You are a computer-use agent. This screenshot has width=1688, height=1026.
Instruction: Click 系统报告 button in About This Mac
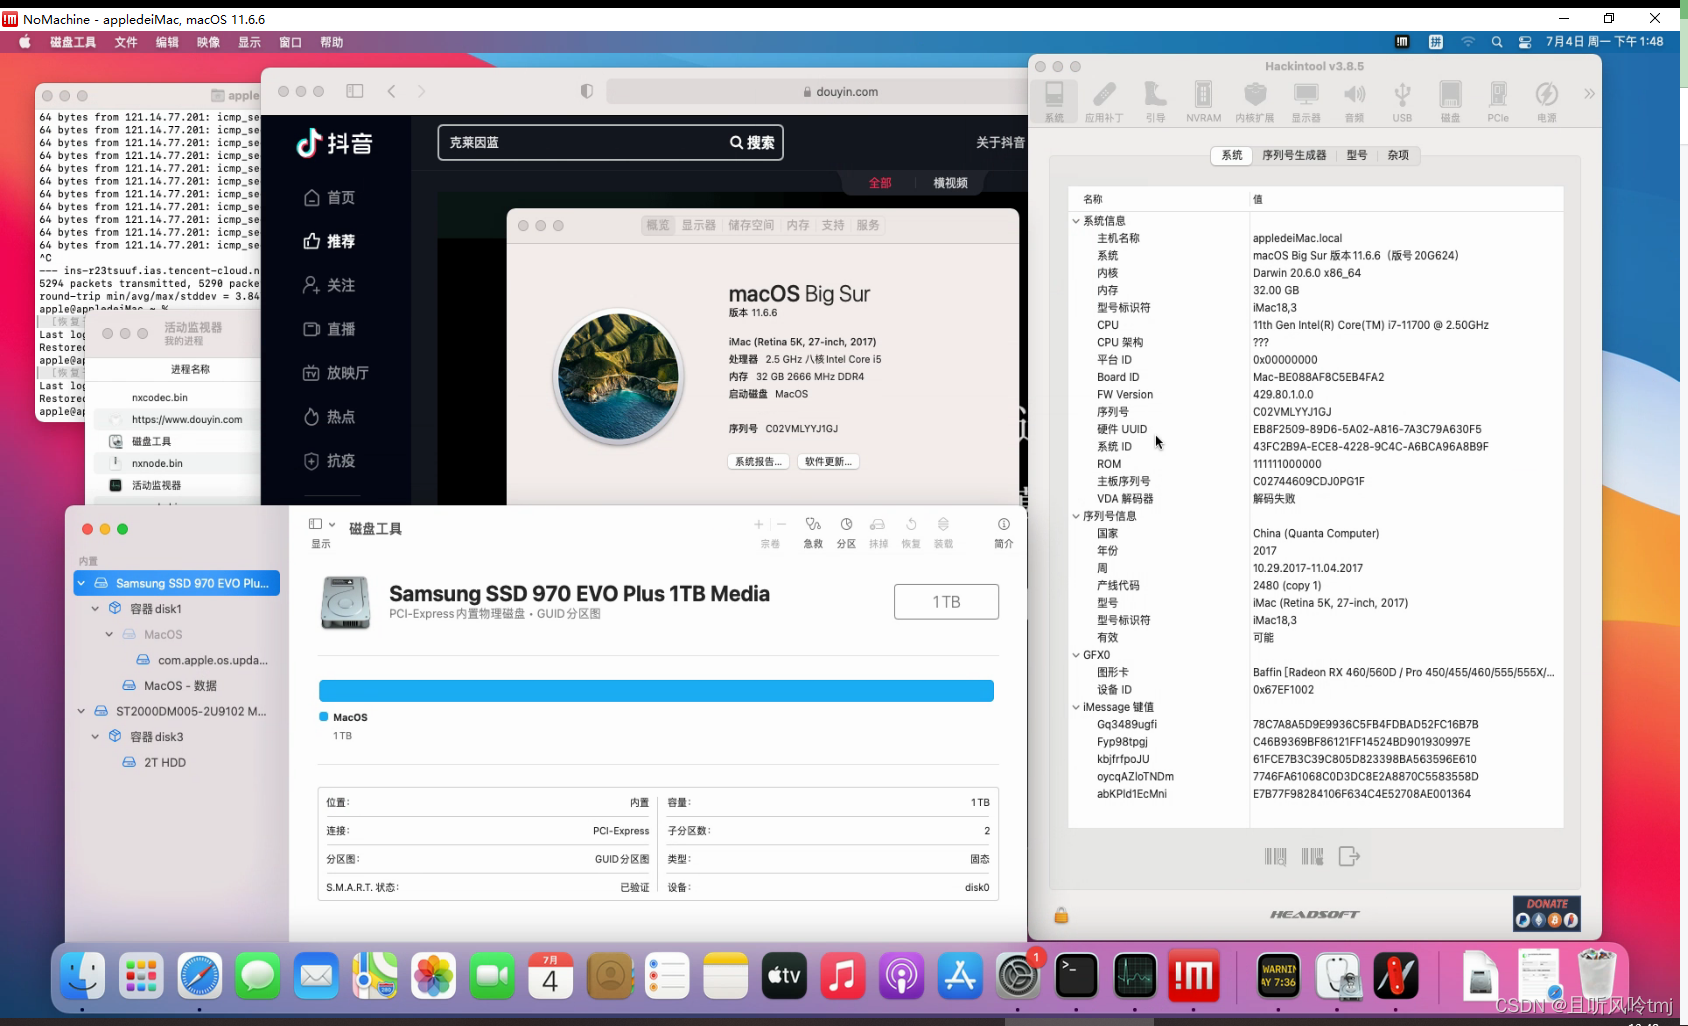click(758, 461)
